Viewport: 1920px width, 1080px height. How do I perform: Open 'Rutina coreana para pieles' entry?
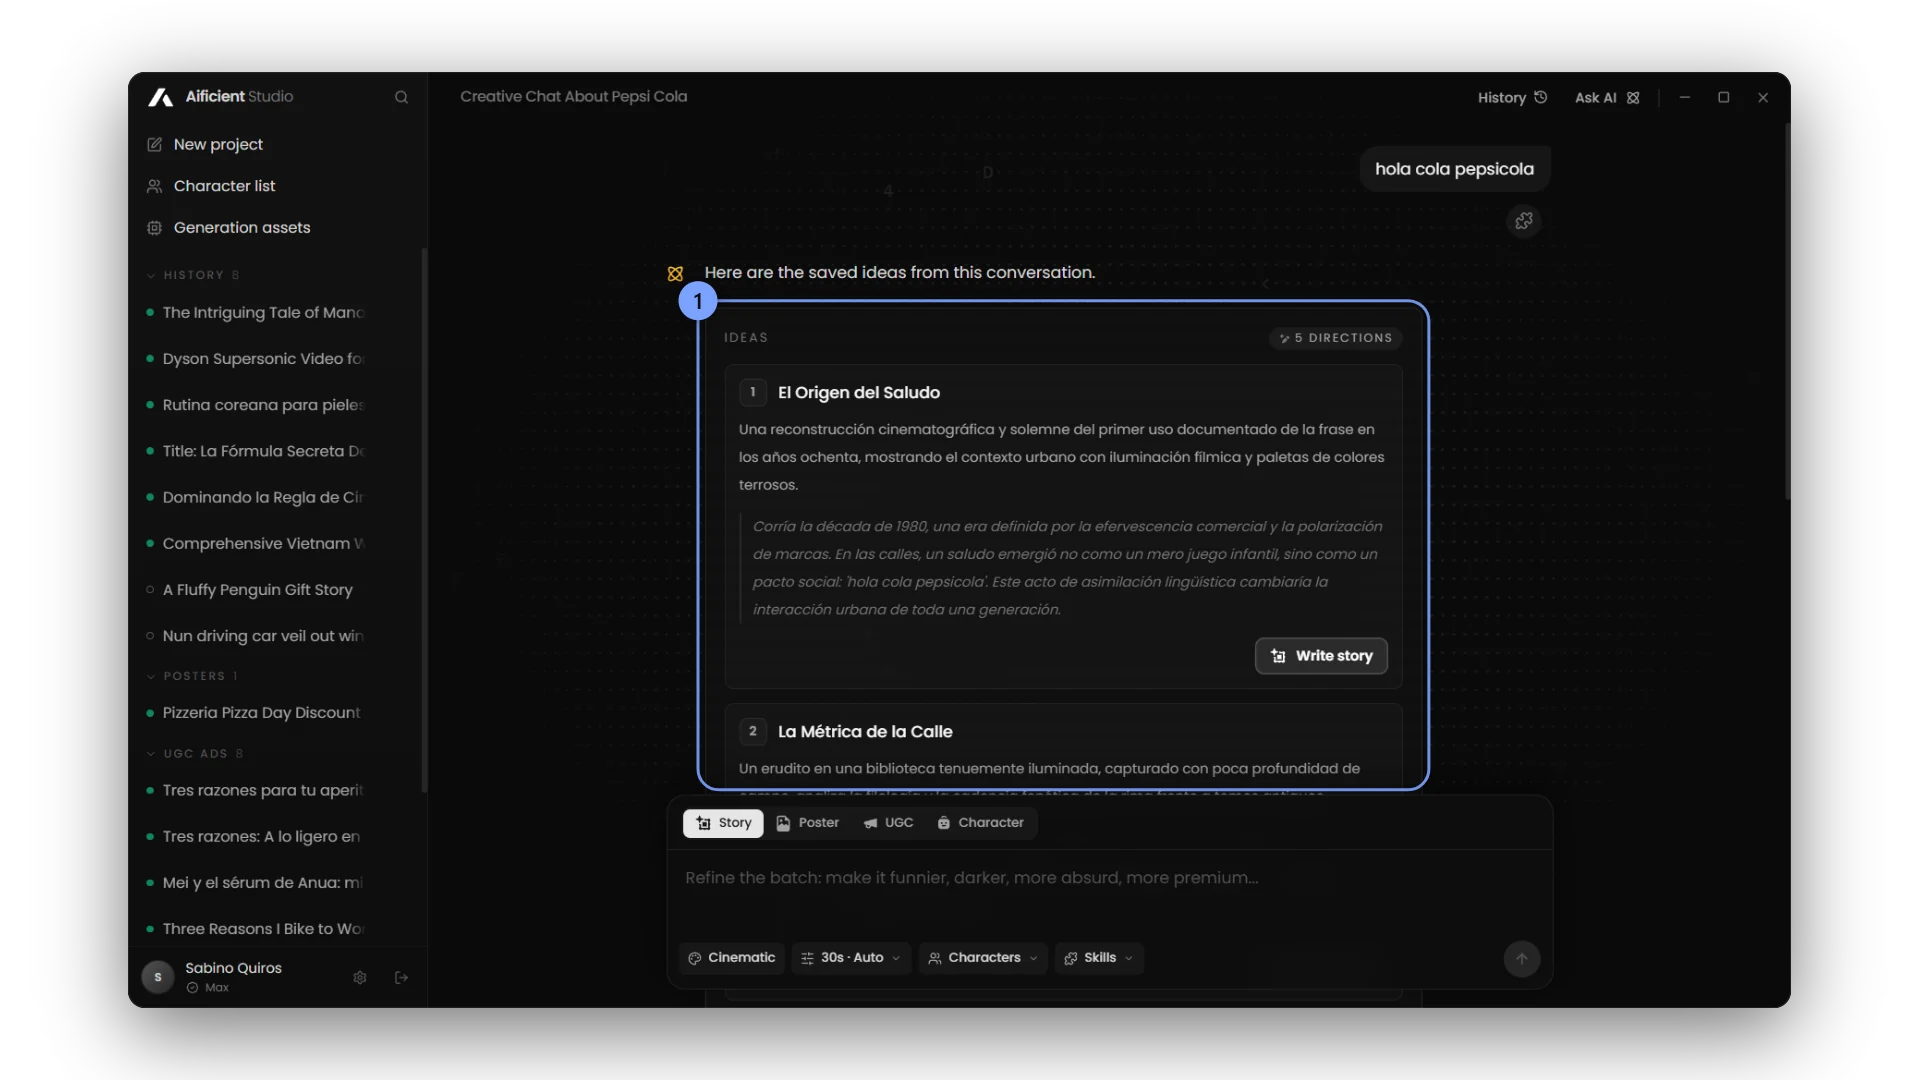pyautogui.click(x=264, y=405)
